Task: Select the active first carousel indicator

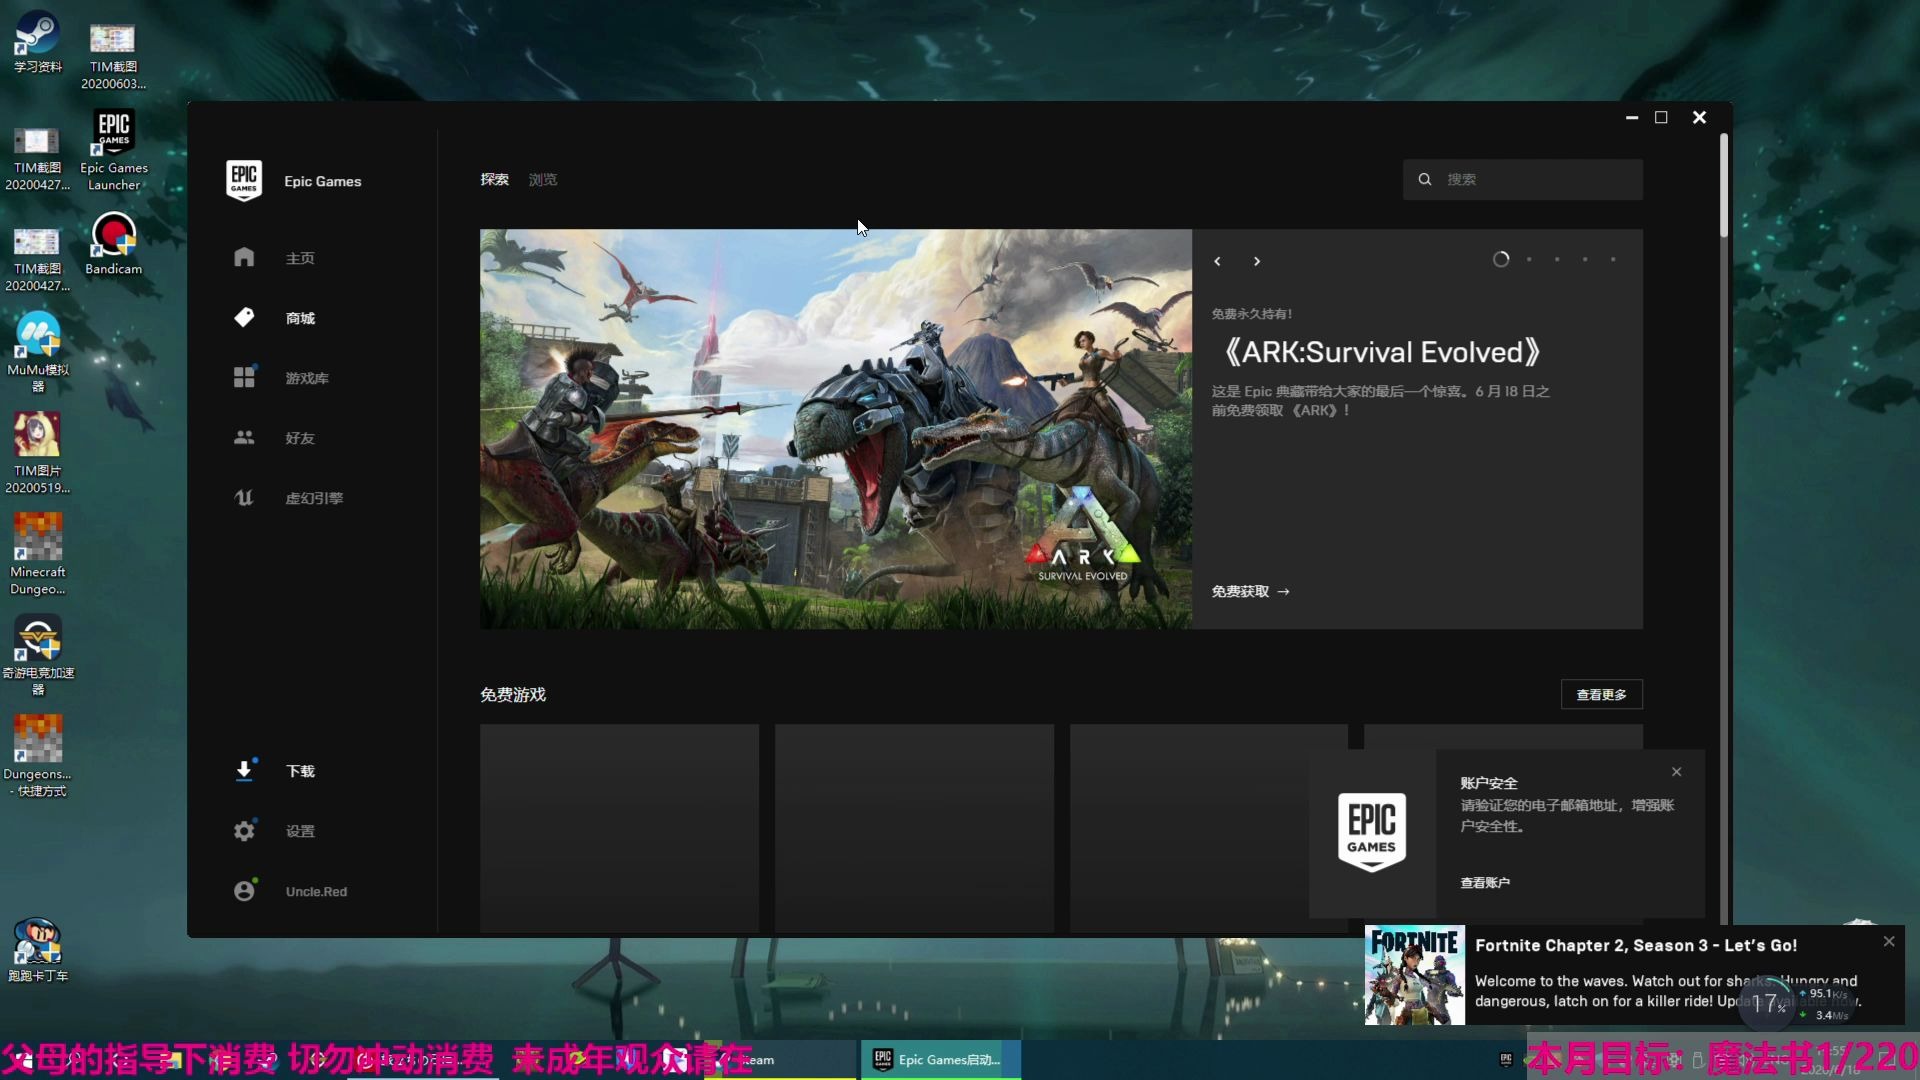Action: (x=1501, y=260)
